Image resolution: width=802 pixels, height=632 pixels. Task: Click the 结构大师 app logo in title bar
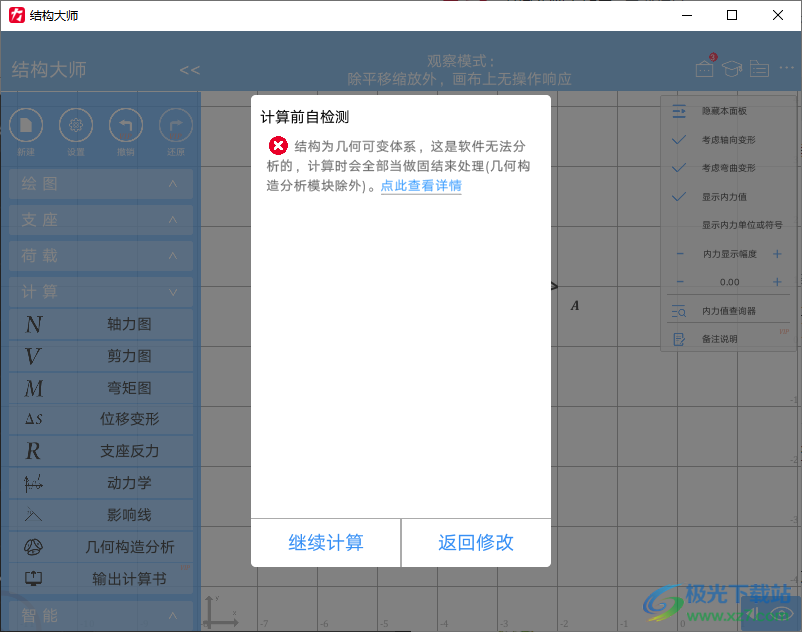point(17,15)
